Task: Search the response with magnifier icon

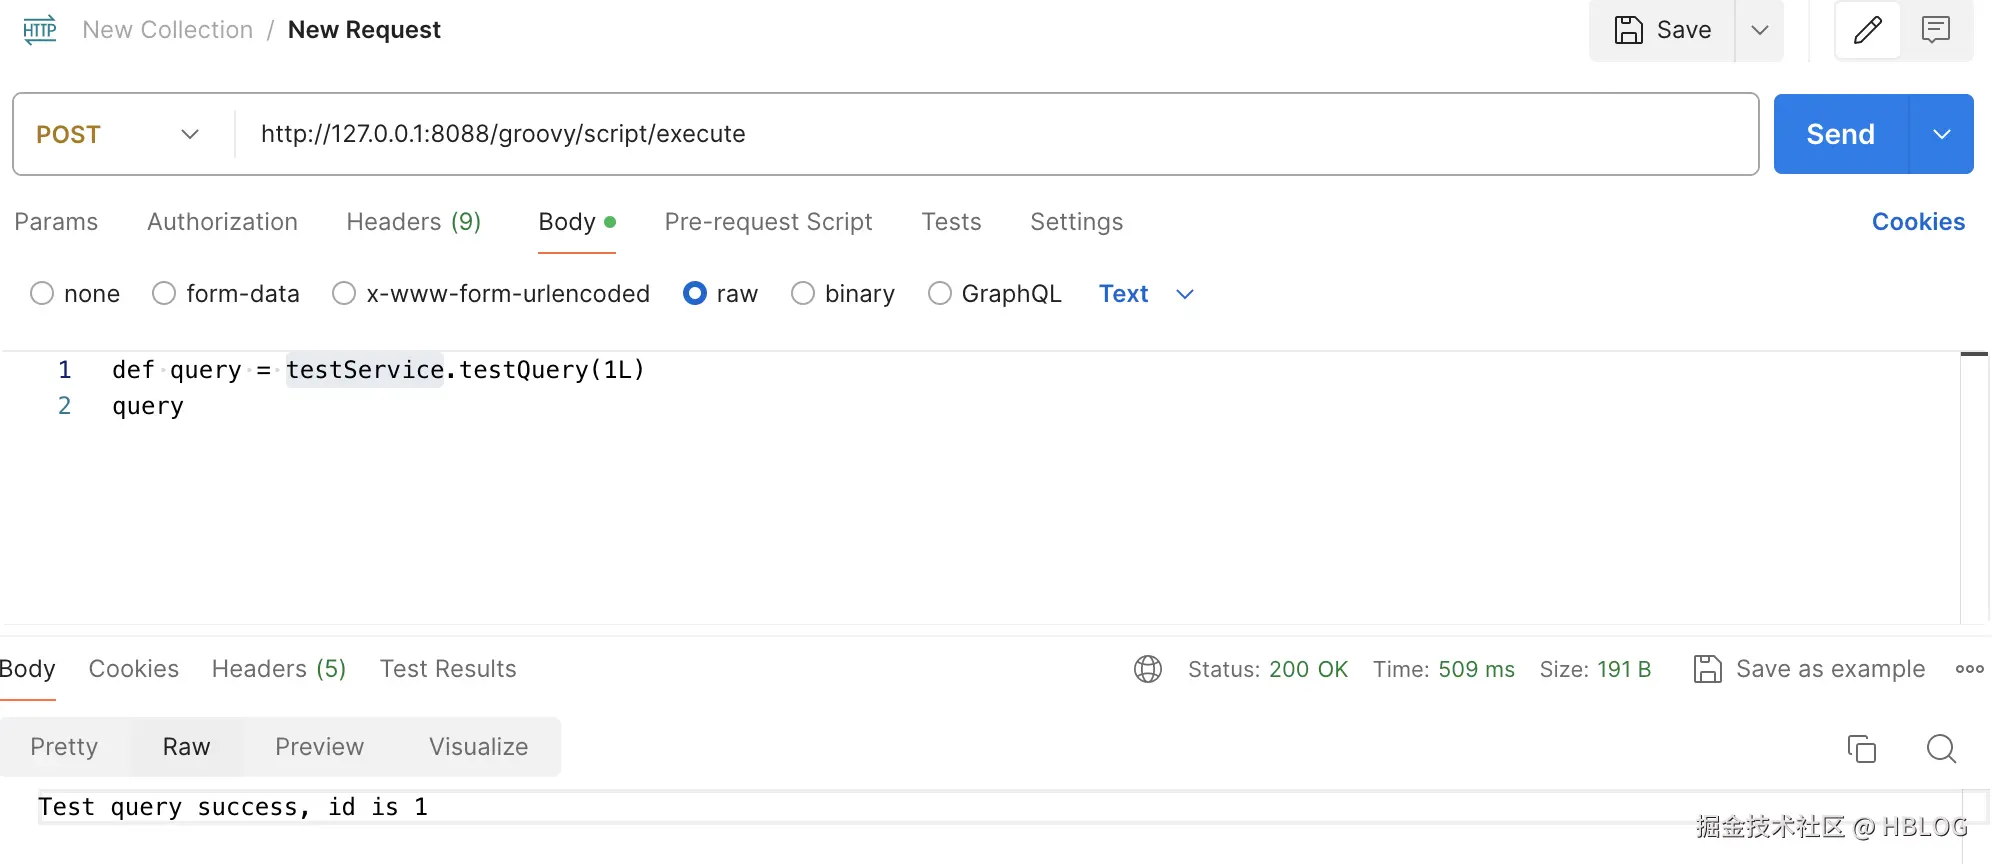Action: coord(1941,748)
